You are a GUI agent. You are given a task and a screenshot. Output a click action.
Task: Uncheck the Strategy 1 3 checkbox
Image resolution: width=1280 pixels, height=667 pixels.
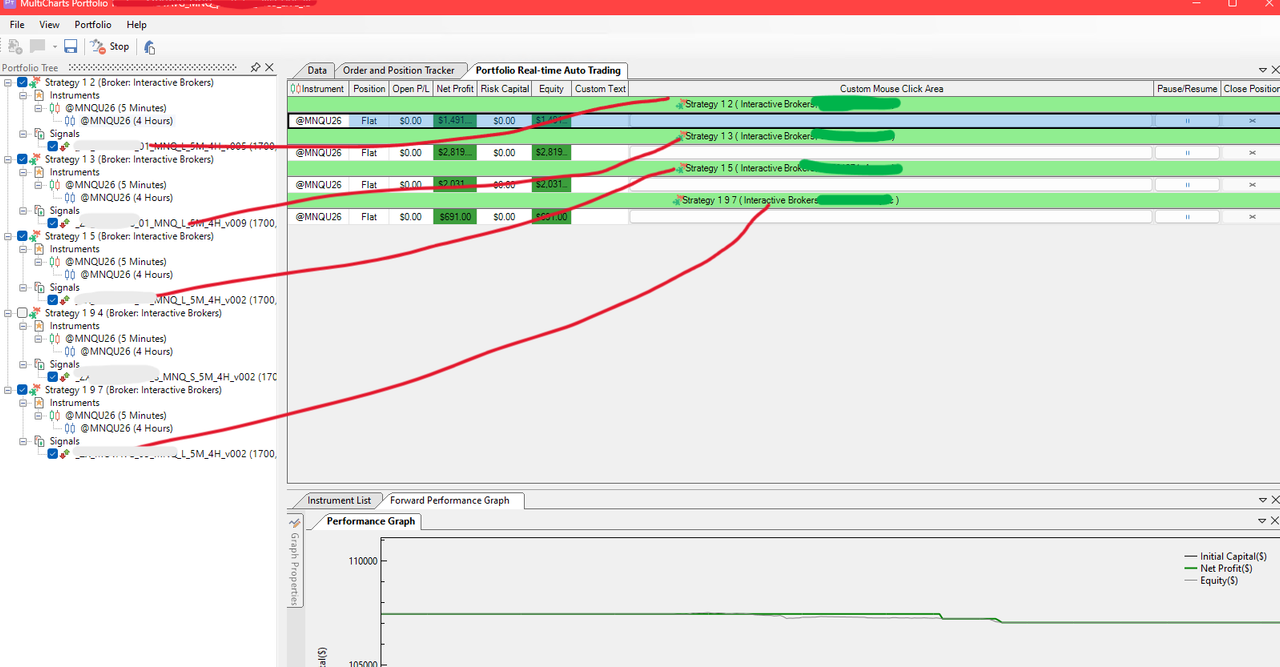[x=22, y=160]
